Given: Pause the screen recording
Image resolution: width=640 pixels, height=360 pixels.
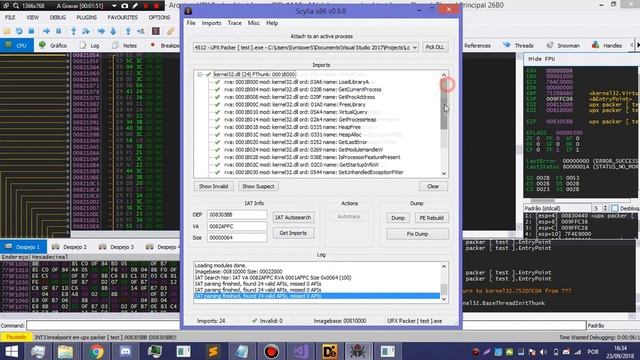Looking at the screenshot, I should [146, 6].
